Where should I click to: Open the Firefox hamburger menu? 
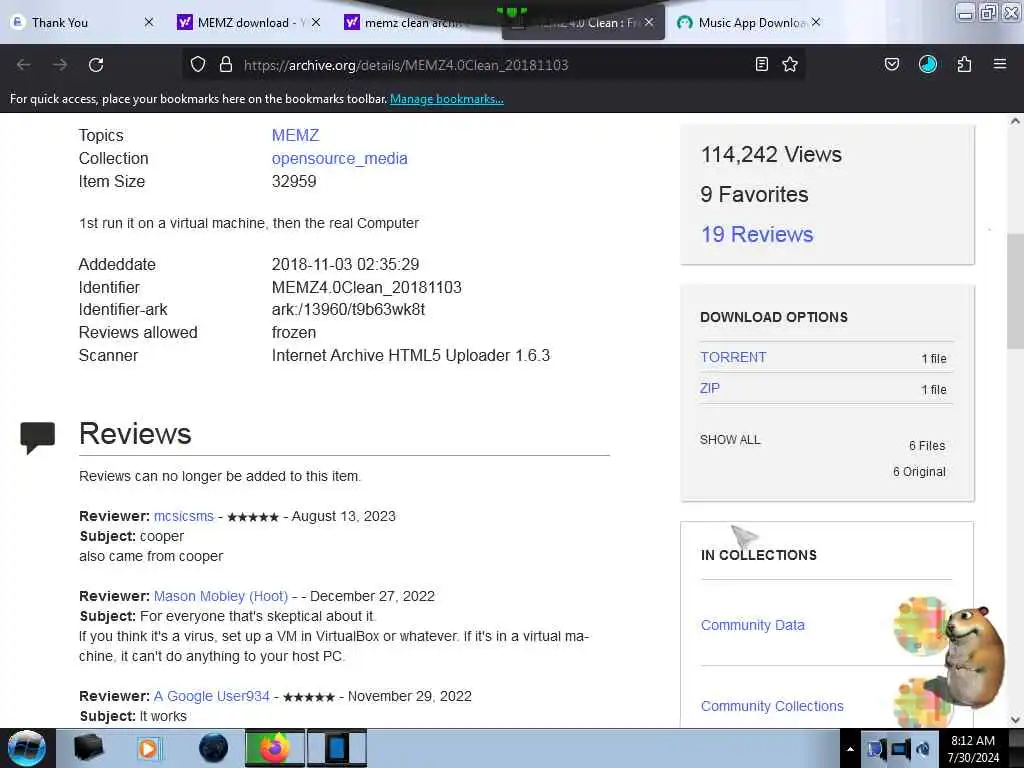click(999, 64)
